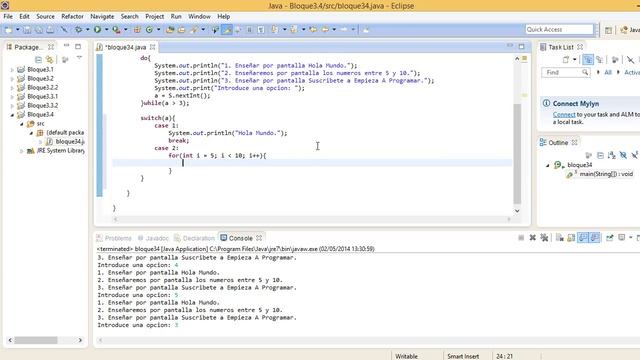Image resolution: width=640 pixels, height=360 pixels.
Task: Toggle Scheduled view in Task List
Action: point(599,60)
